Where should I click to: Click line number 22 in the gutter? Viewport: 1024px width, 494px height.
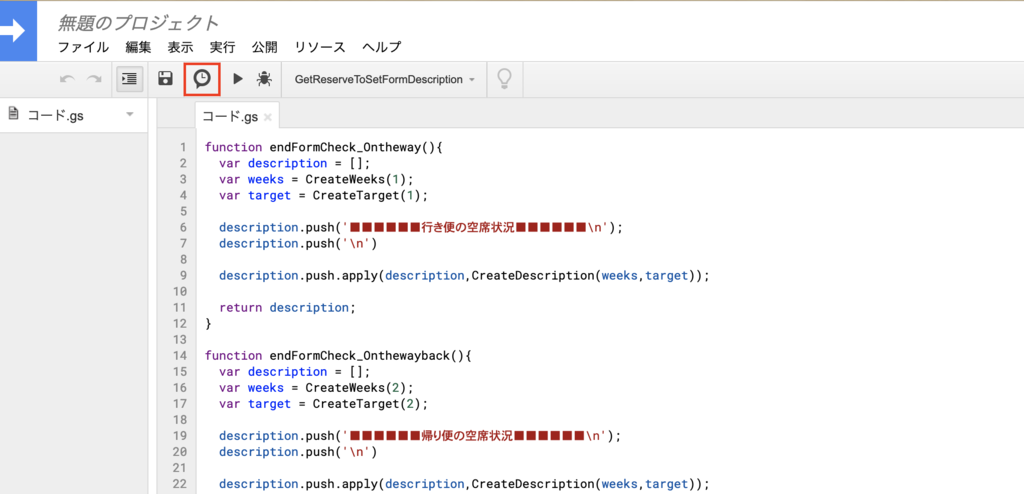pyautogui.click(x=180, y=484)
